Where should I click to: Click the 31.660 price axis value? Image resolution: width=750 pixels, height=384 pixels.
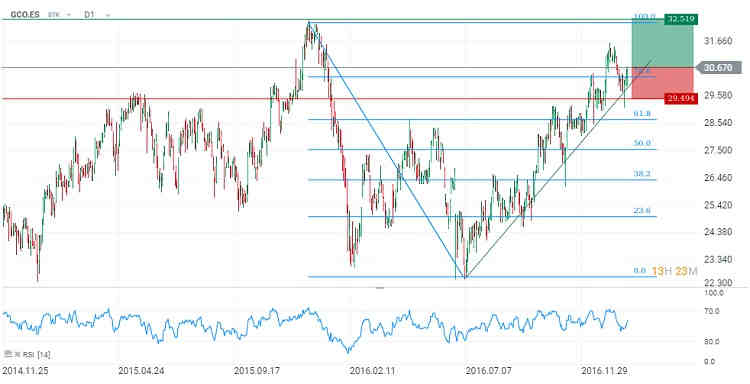[x=718, y=41]
